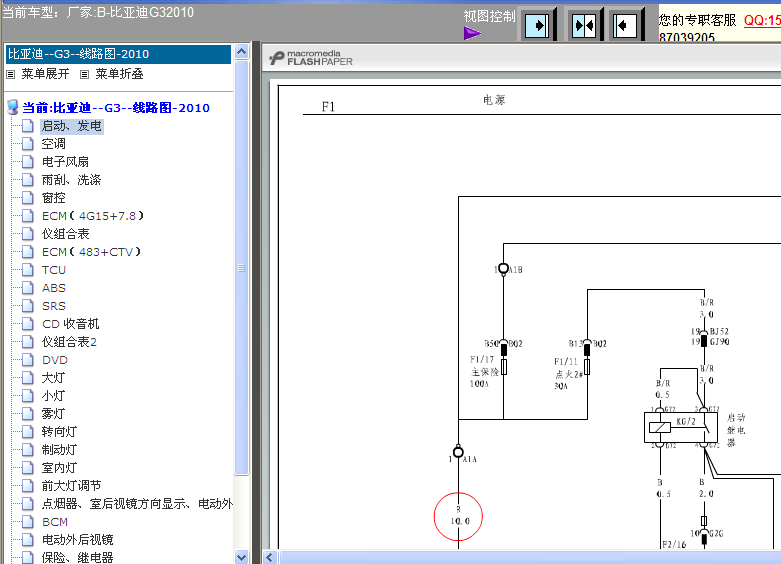Click the sidebar scroll-up arrow

point(242,52)
